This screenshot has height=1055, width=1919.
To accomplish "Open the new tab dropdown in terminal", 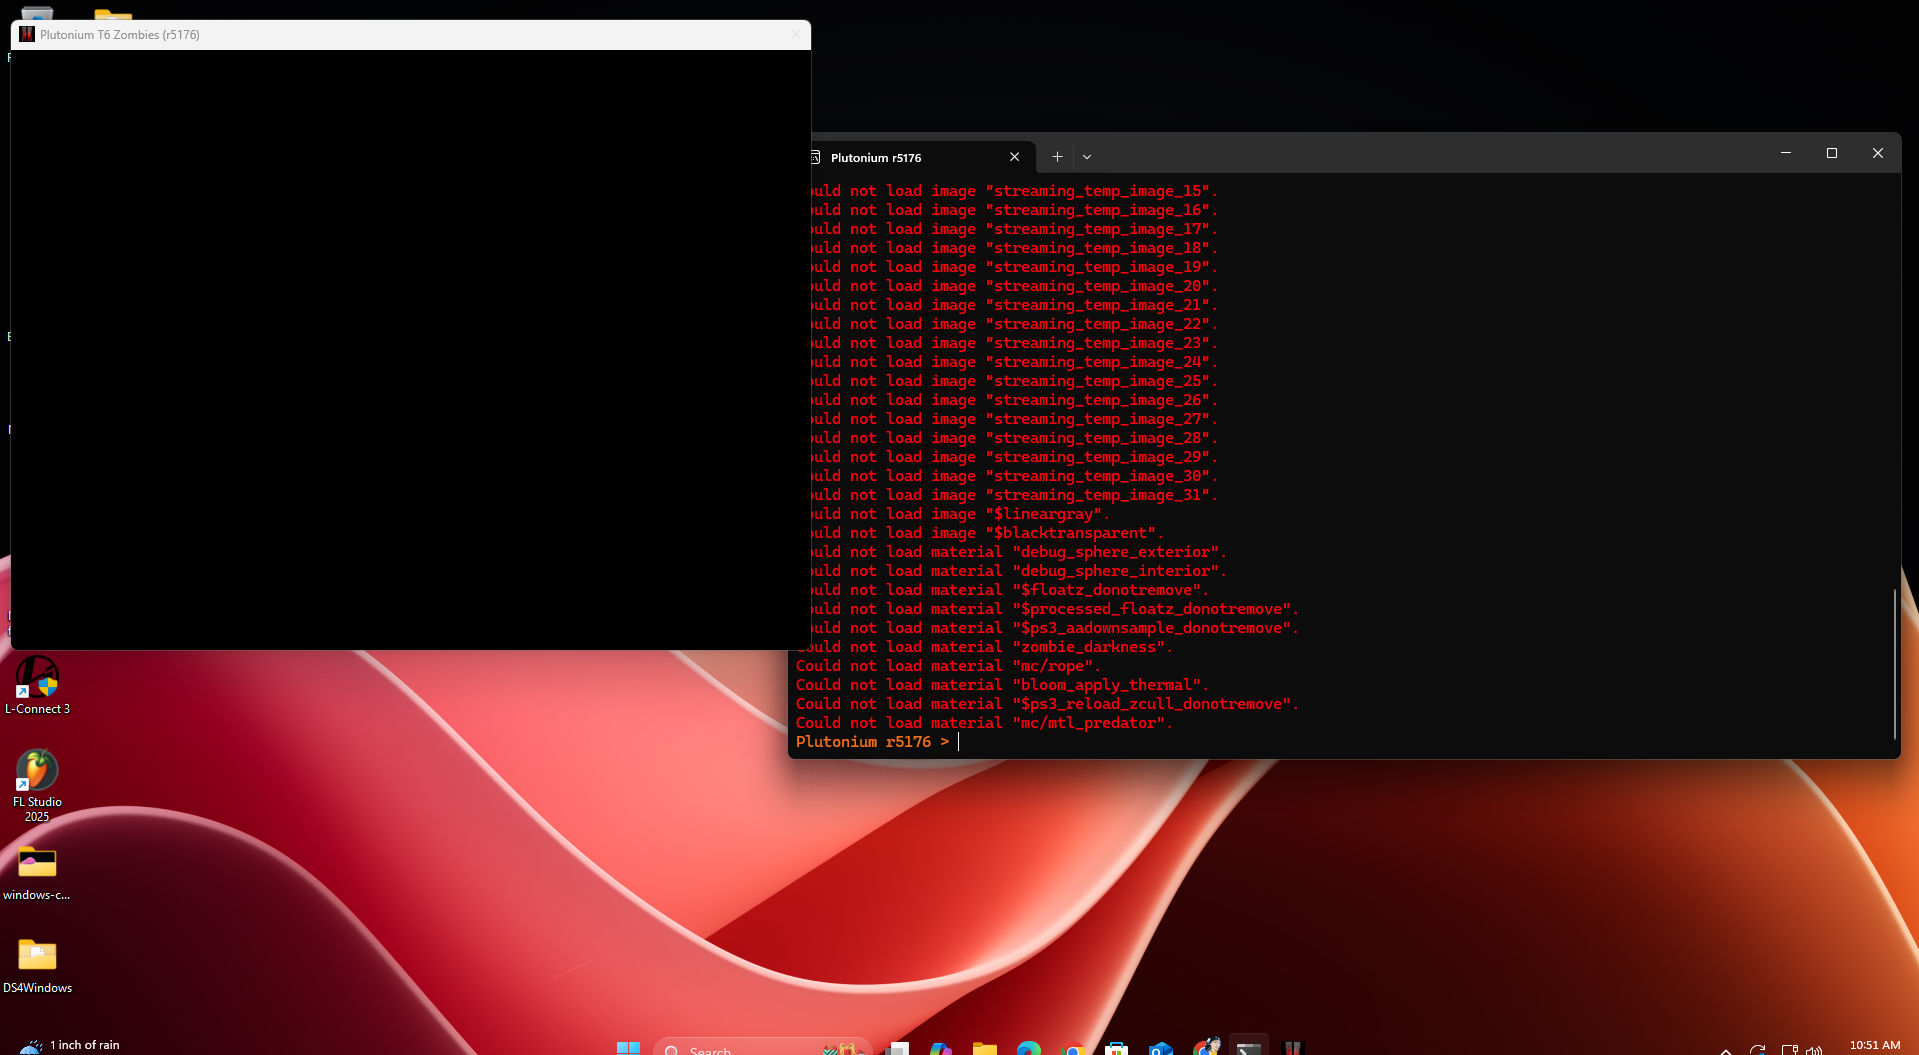I will click(x=1087, y=157).
